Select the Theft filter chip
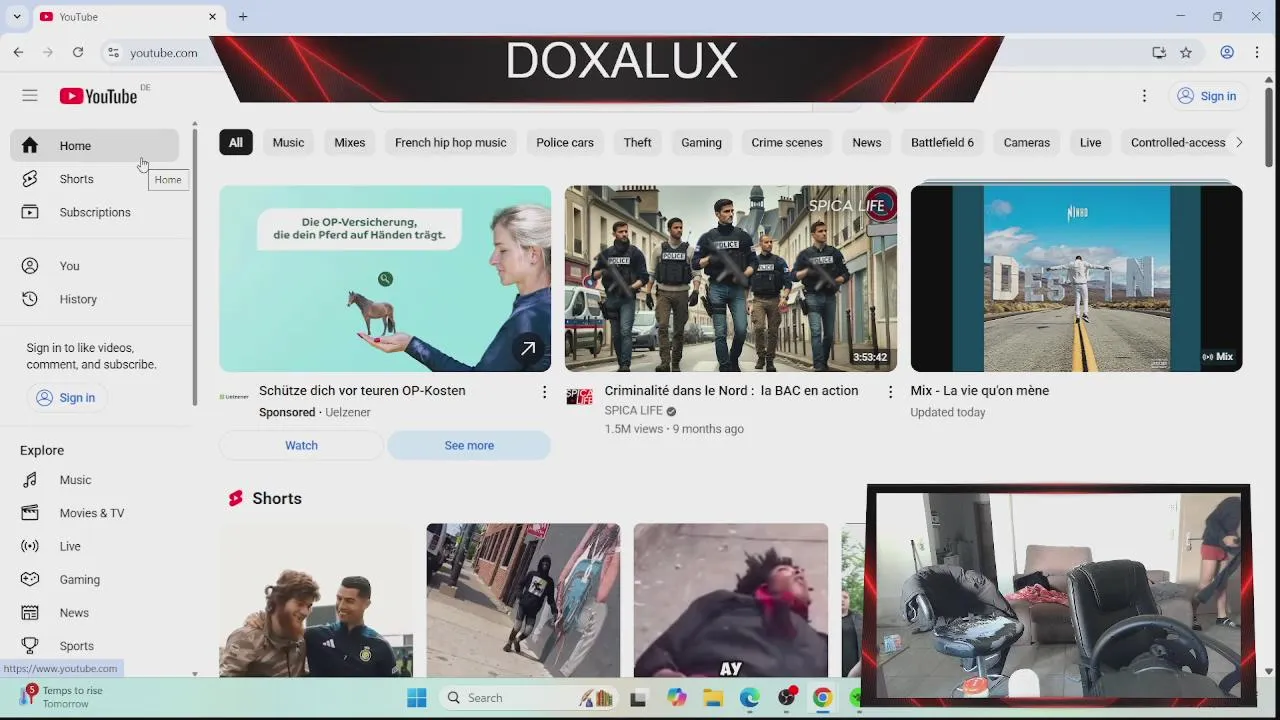Viewport: 1280px width, 720px height. [x=638, y=143]
